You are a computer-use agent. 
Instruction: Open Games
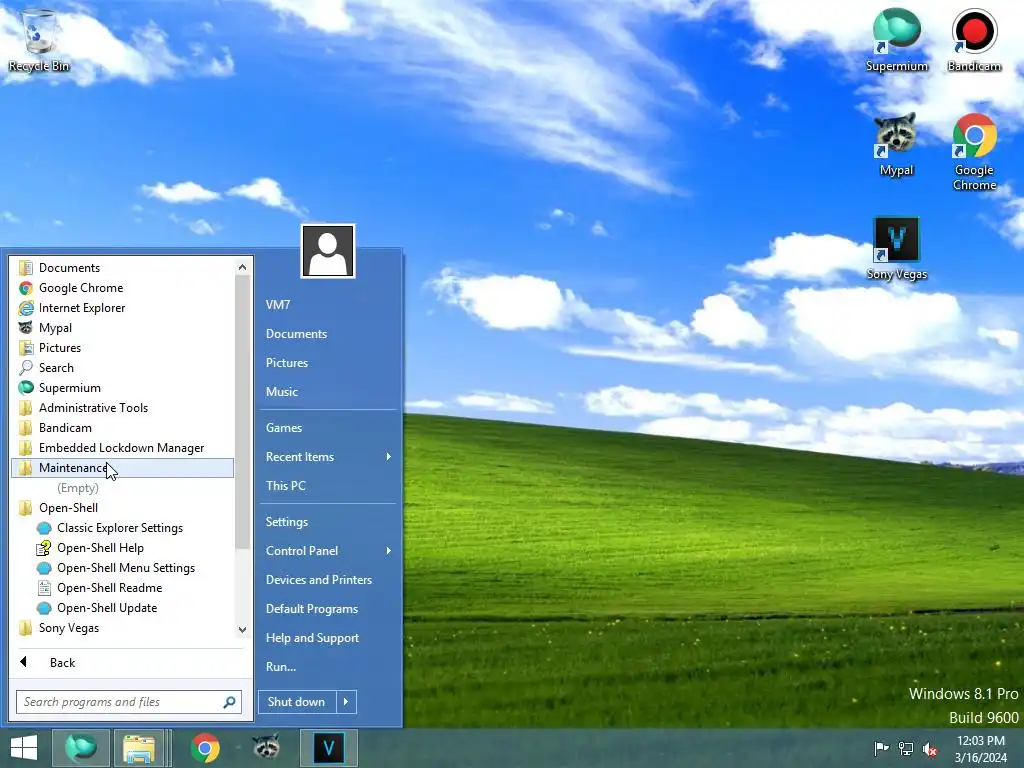point(328,428)
